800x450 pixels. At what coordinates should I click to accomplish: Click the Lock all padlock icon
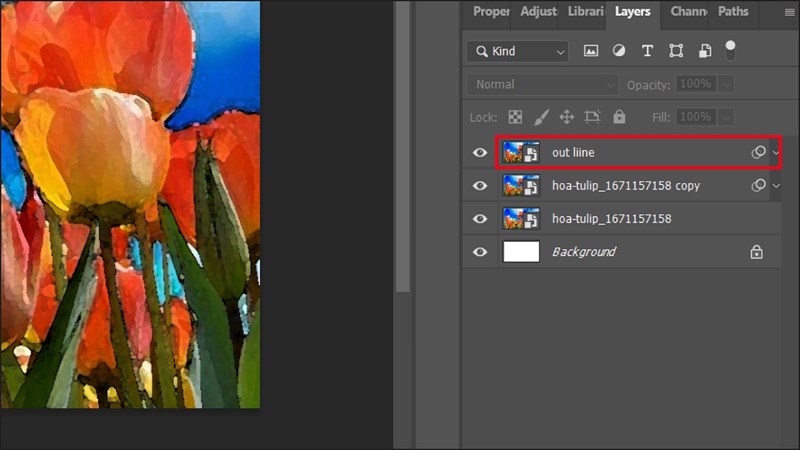[619, 117]
